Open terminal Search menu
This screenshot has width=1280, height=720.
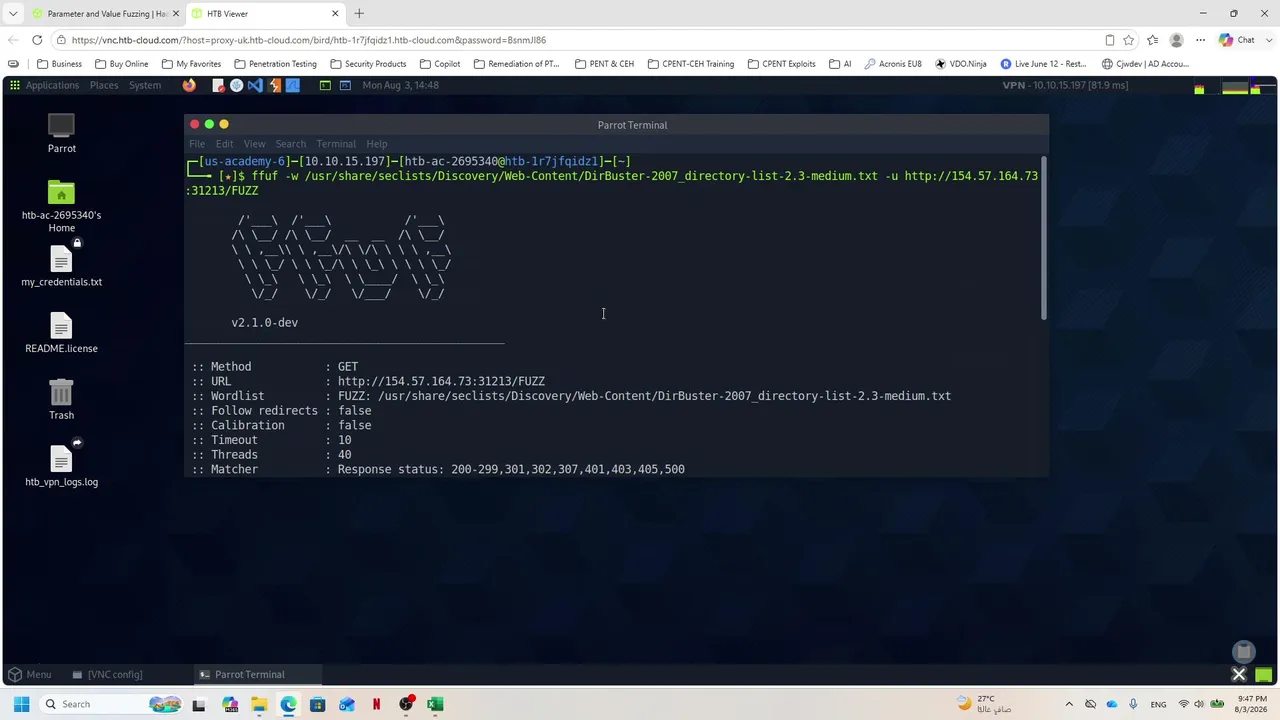coord(291,144)
